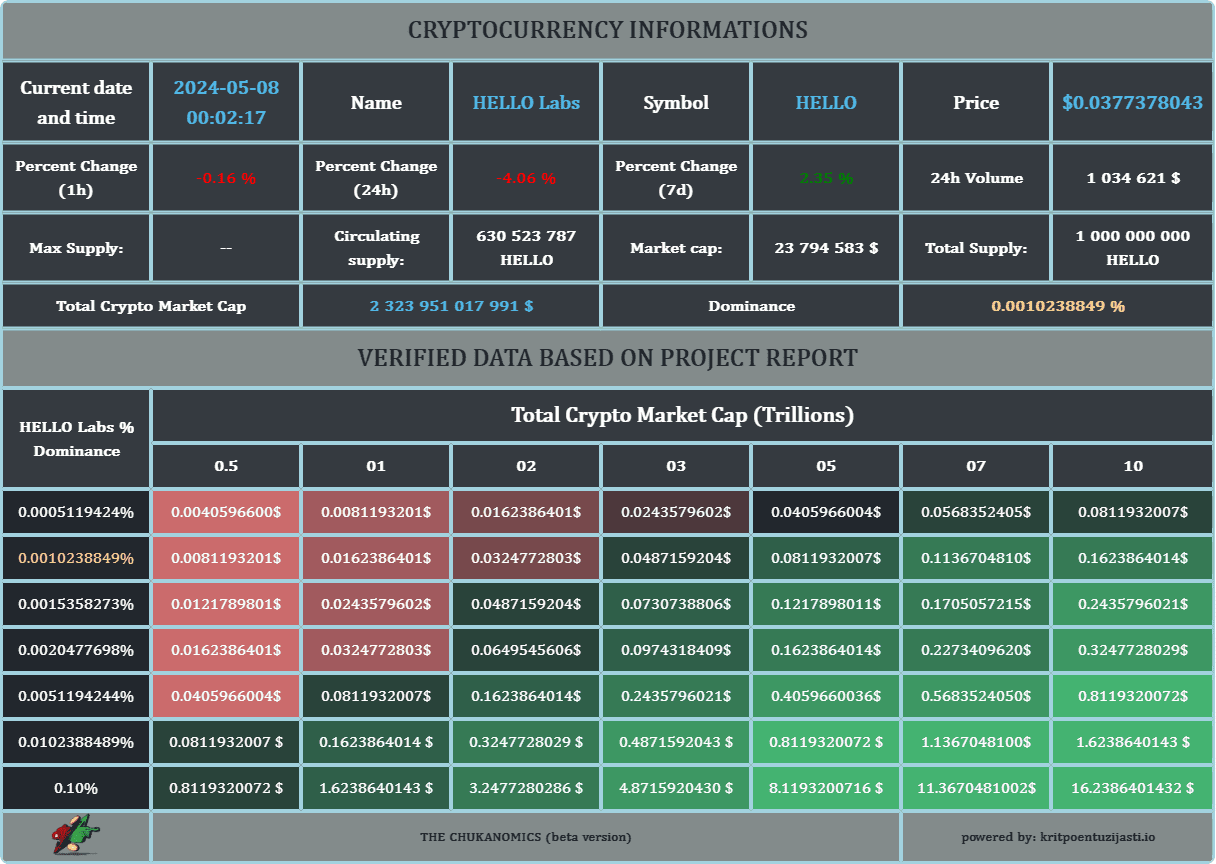Select the 10 trillion column header
1216x864 pixels.
pos(1132,466)
